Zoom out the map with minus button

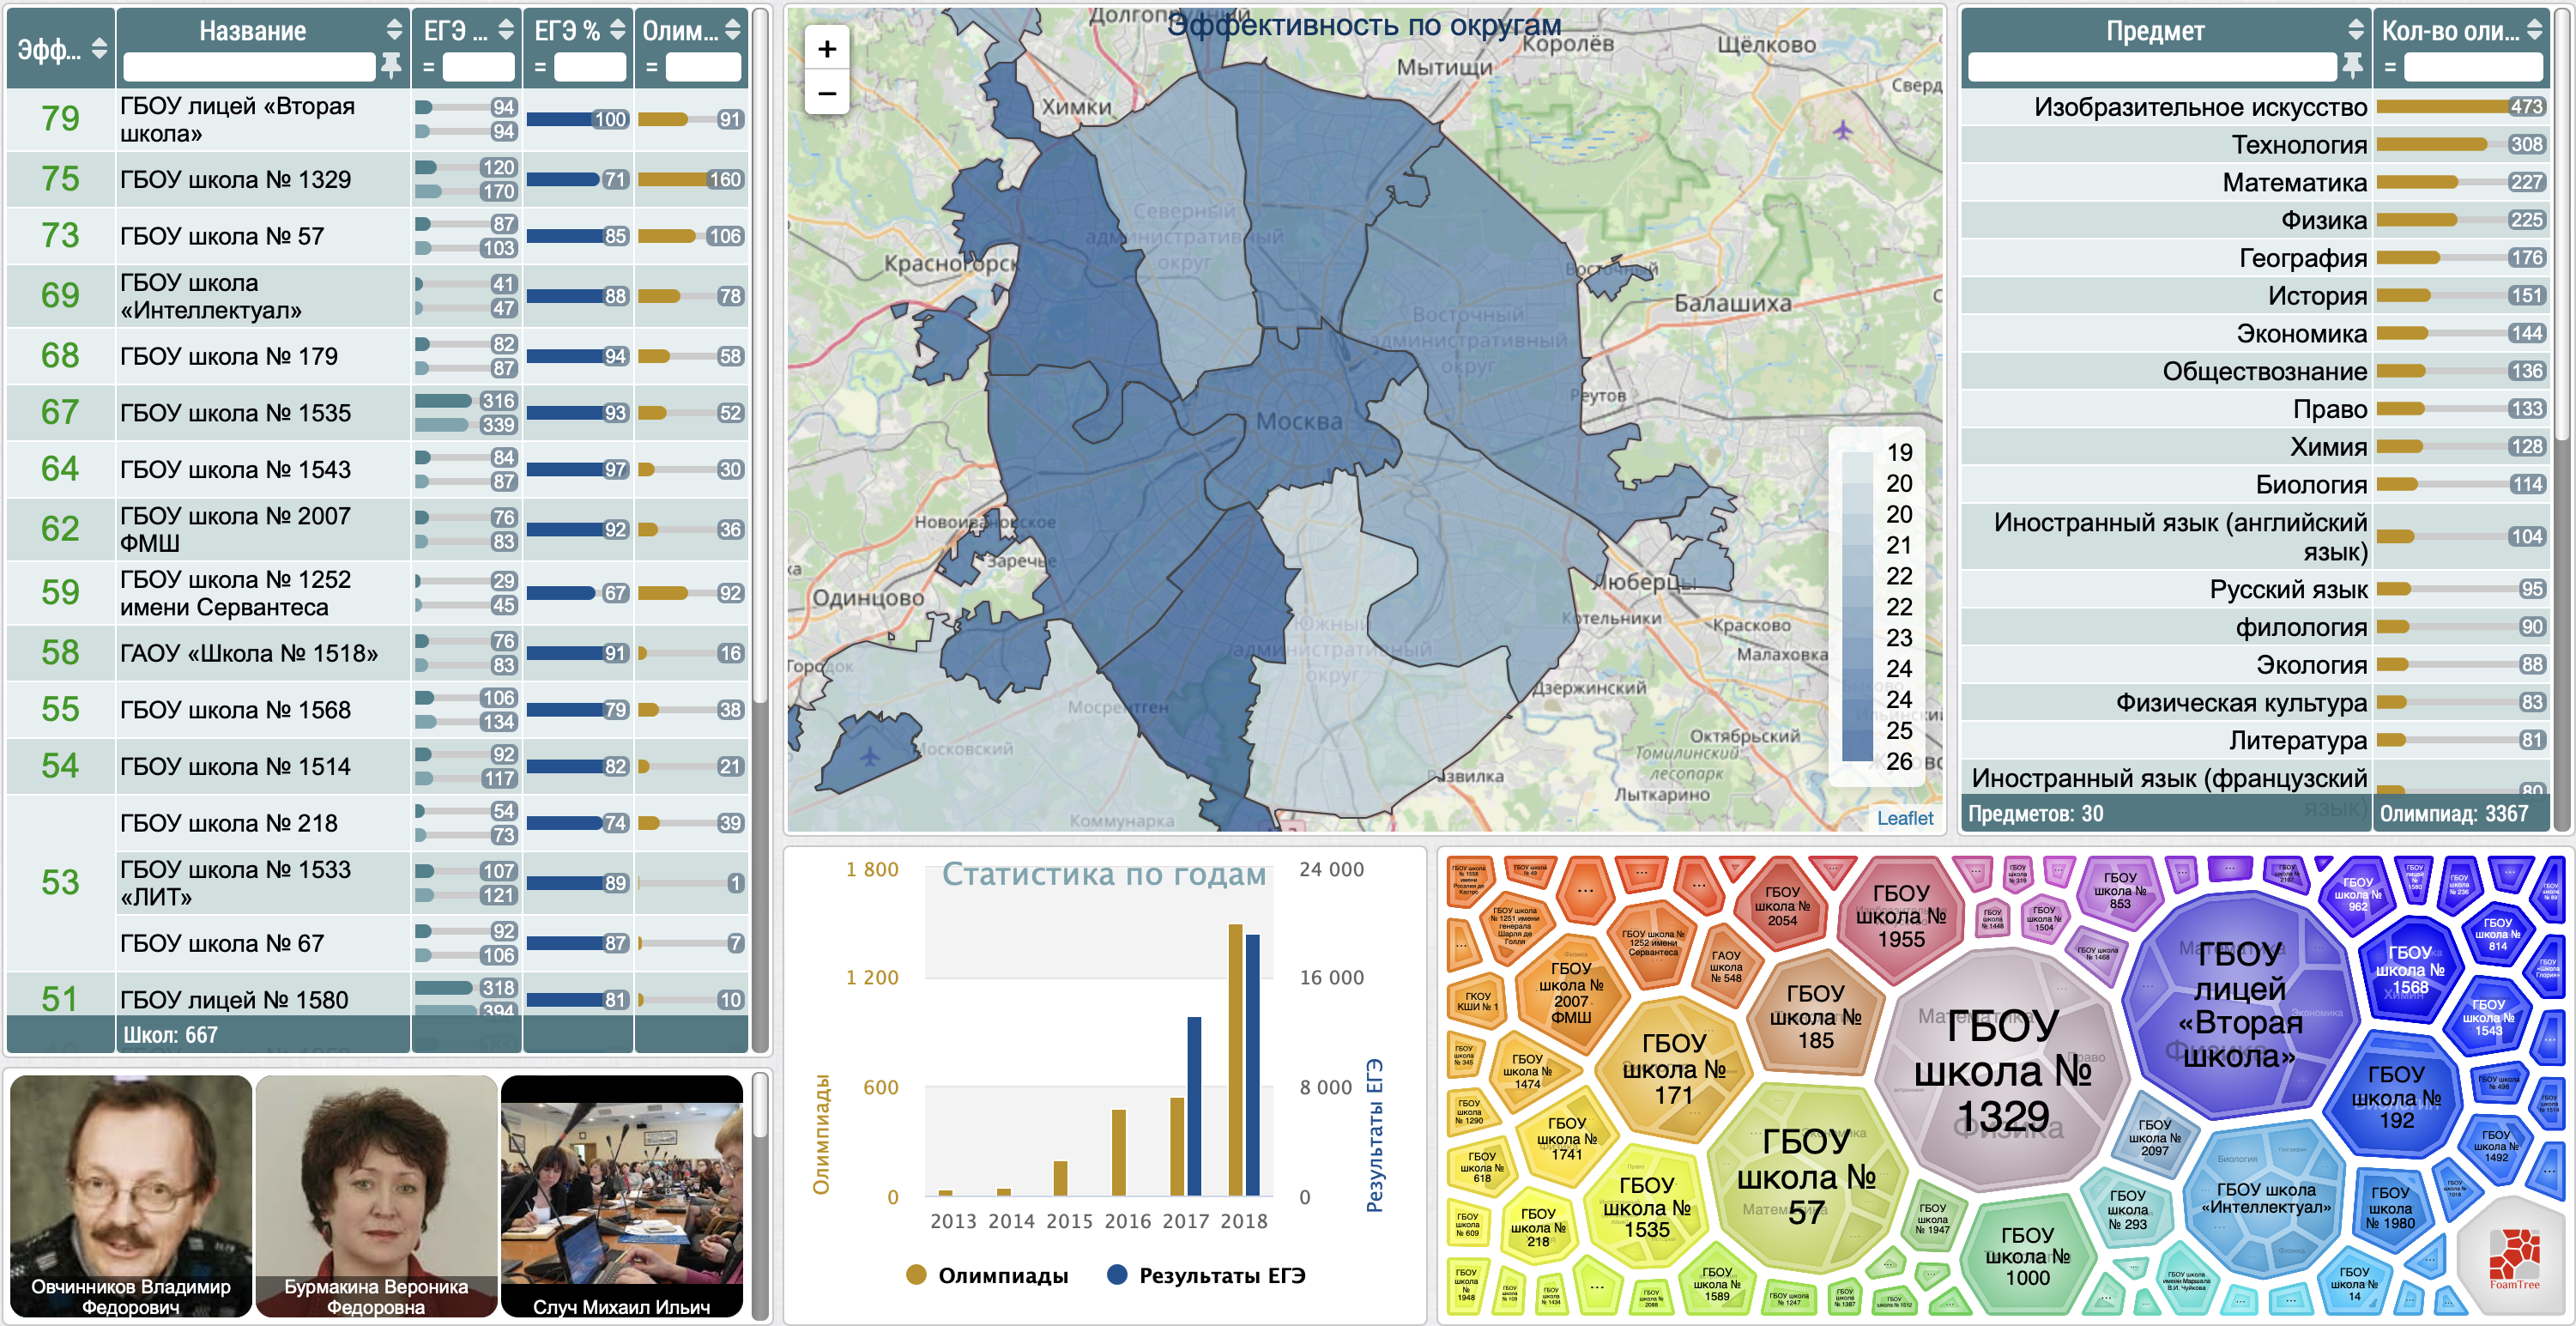827,93
